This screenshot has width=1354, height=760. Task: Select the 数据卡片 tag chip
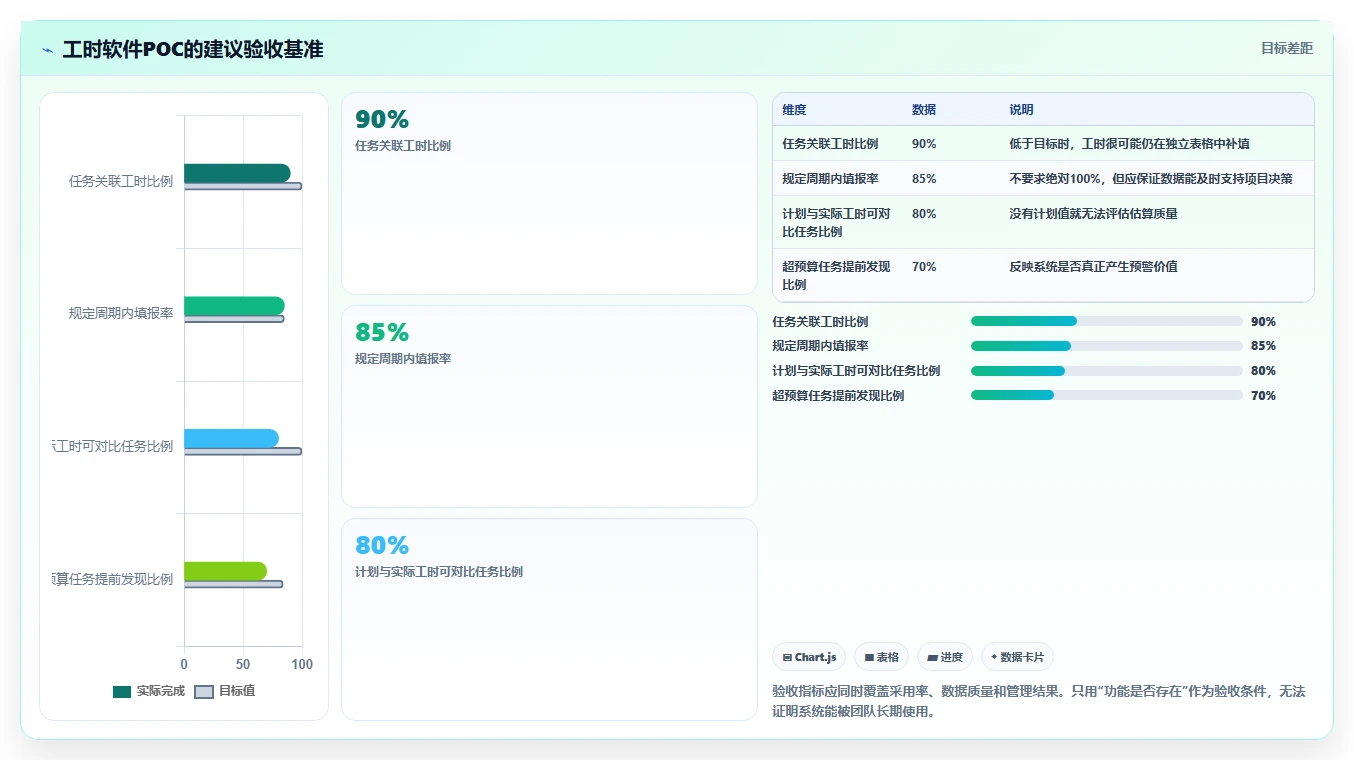1017,657
